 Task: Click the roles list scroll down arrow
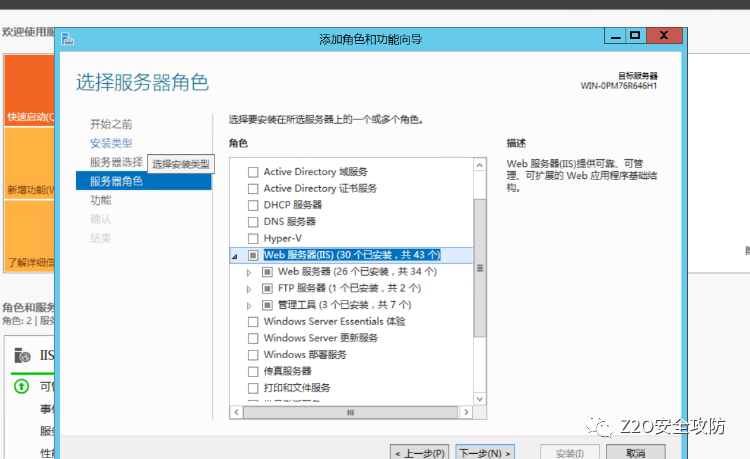pyautogui.click(x=480, y=399)
